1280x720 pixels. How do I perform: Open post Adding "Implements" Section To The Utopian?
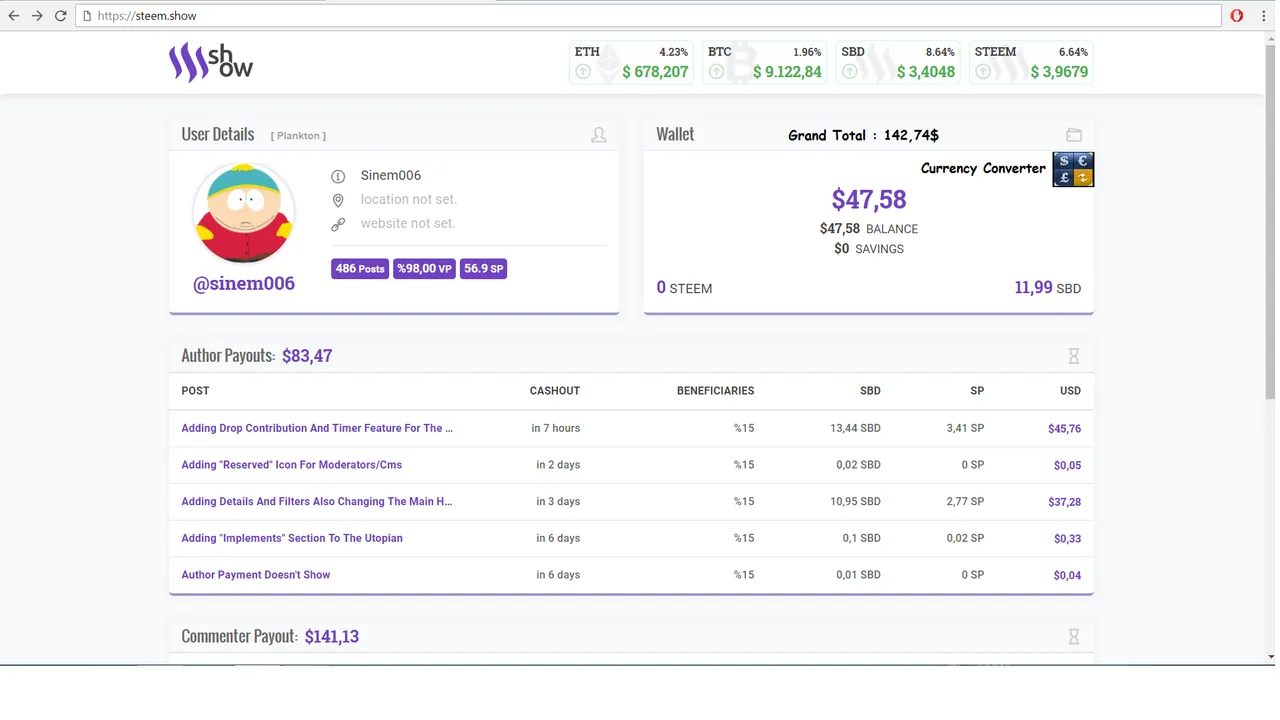click(292, 538)
